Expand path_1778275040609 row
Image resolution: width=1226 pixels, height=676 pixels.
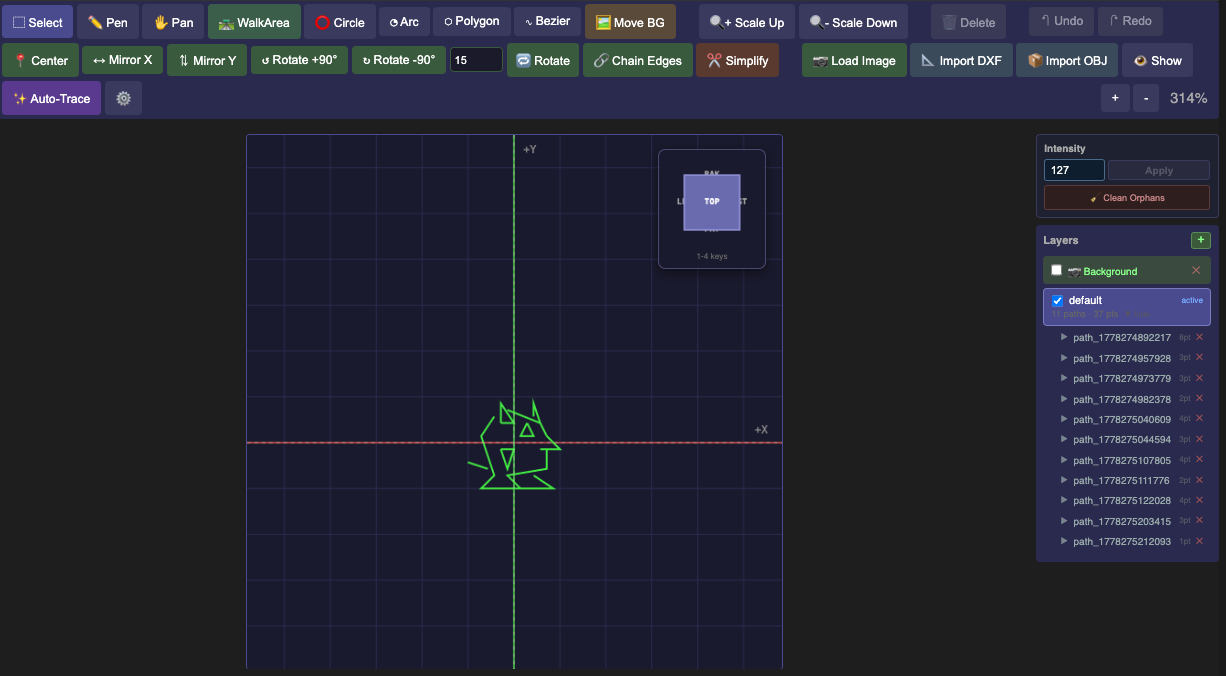(x=1064, y=419)
